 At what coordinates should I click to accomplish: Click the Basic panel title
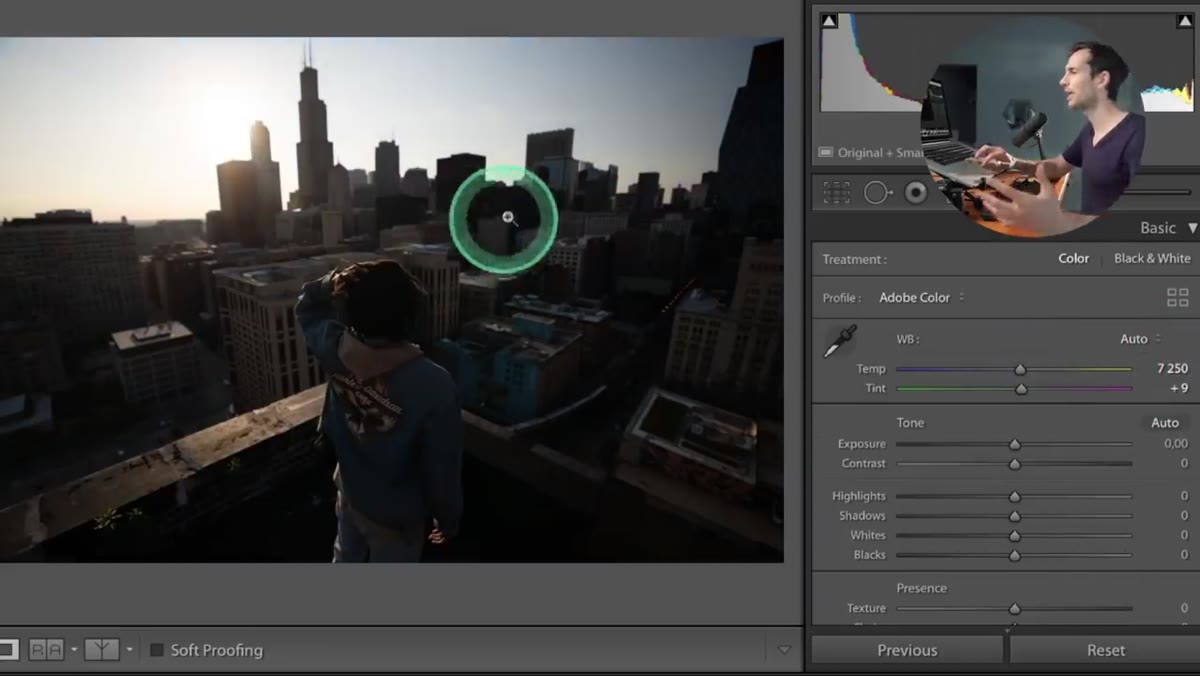1158,228
